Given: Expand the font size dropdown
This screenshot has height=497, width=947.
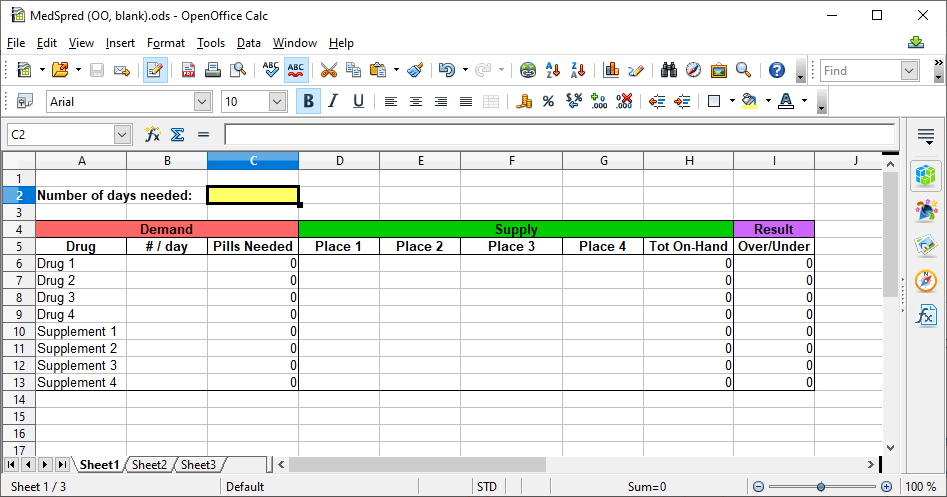Looking at the screenshot, I should click(x=278, y=101).
